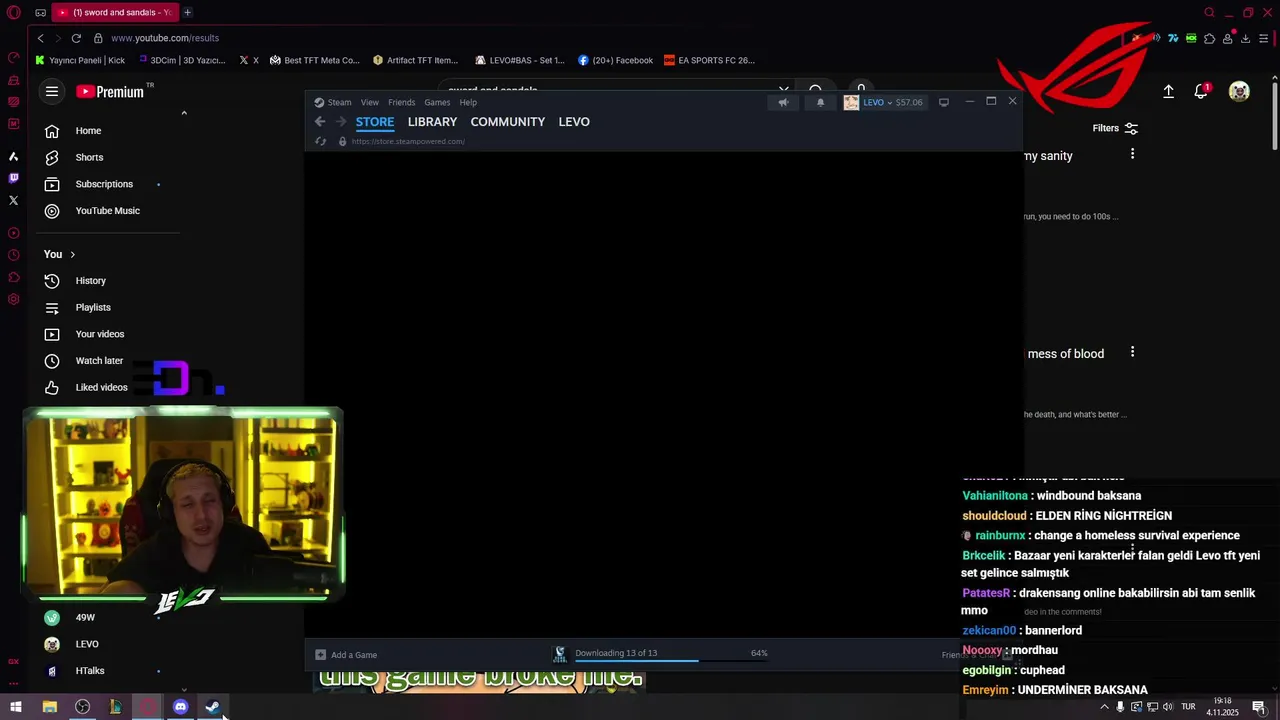Open options for 'mess of blood' video
Screen dimensions: 1280x720
(1132, 352)
